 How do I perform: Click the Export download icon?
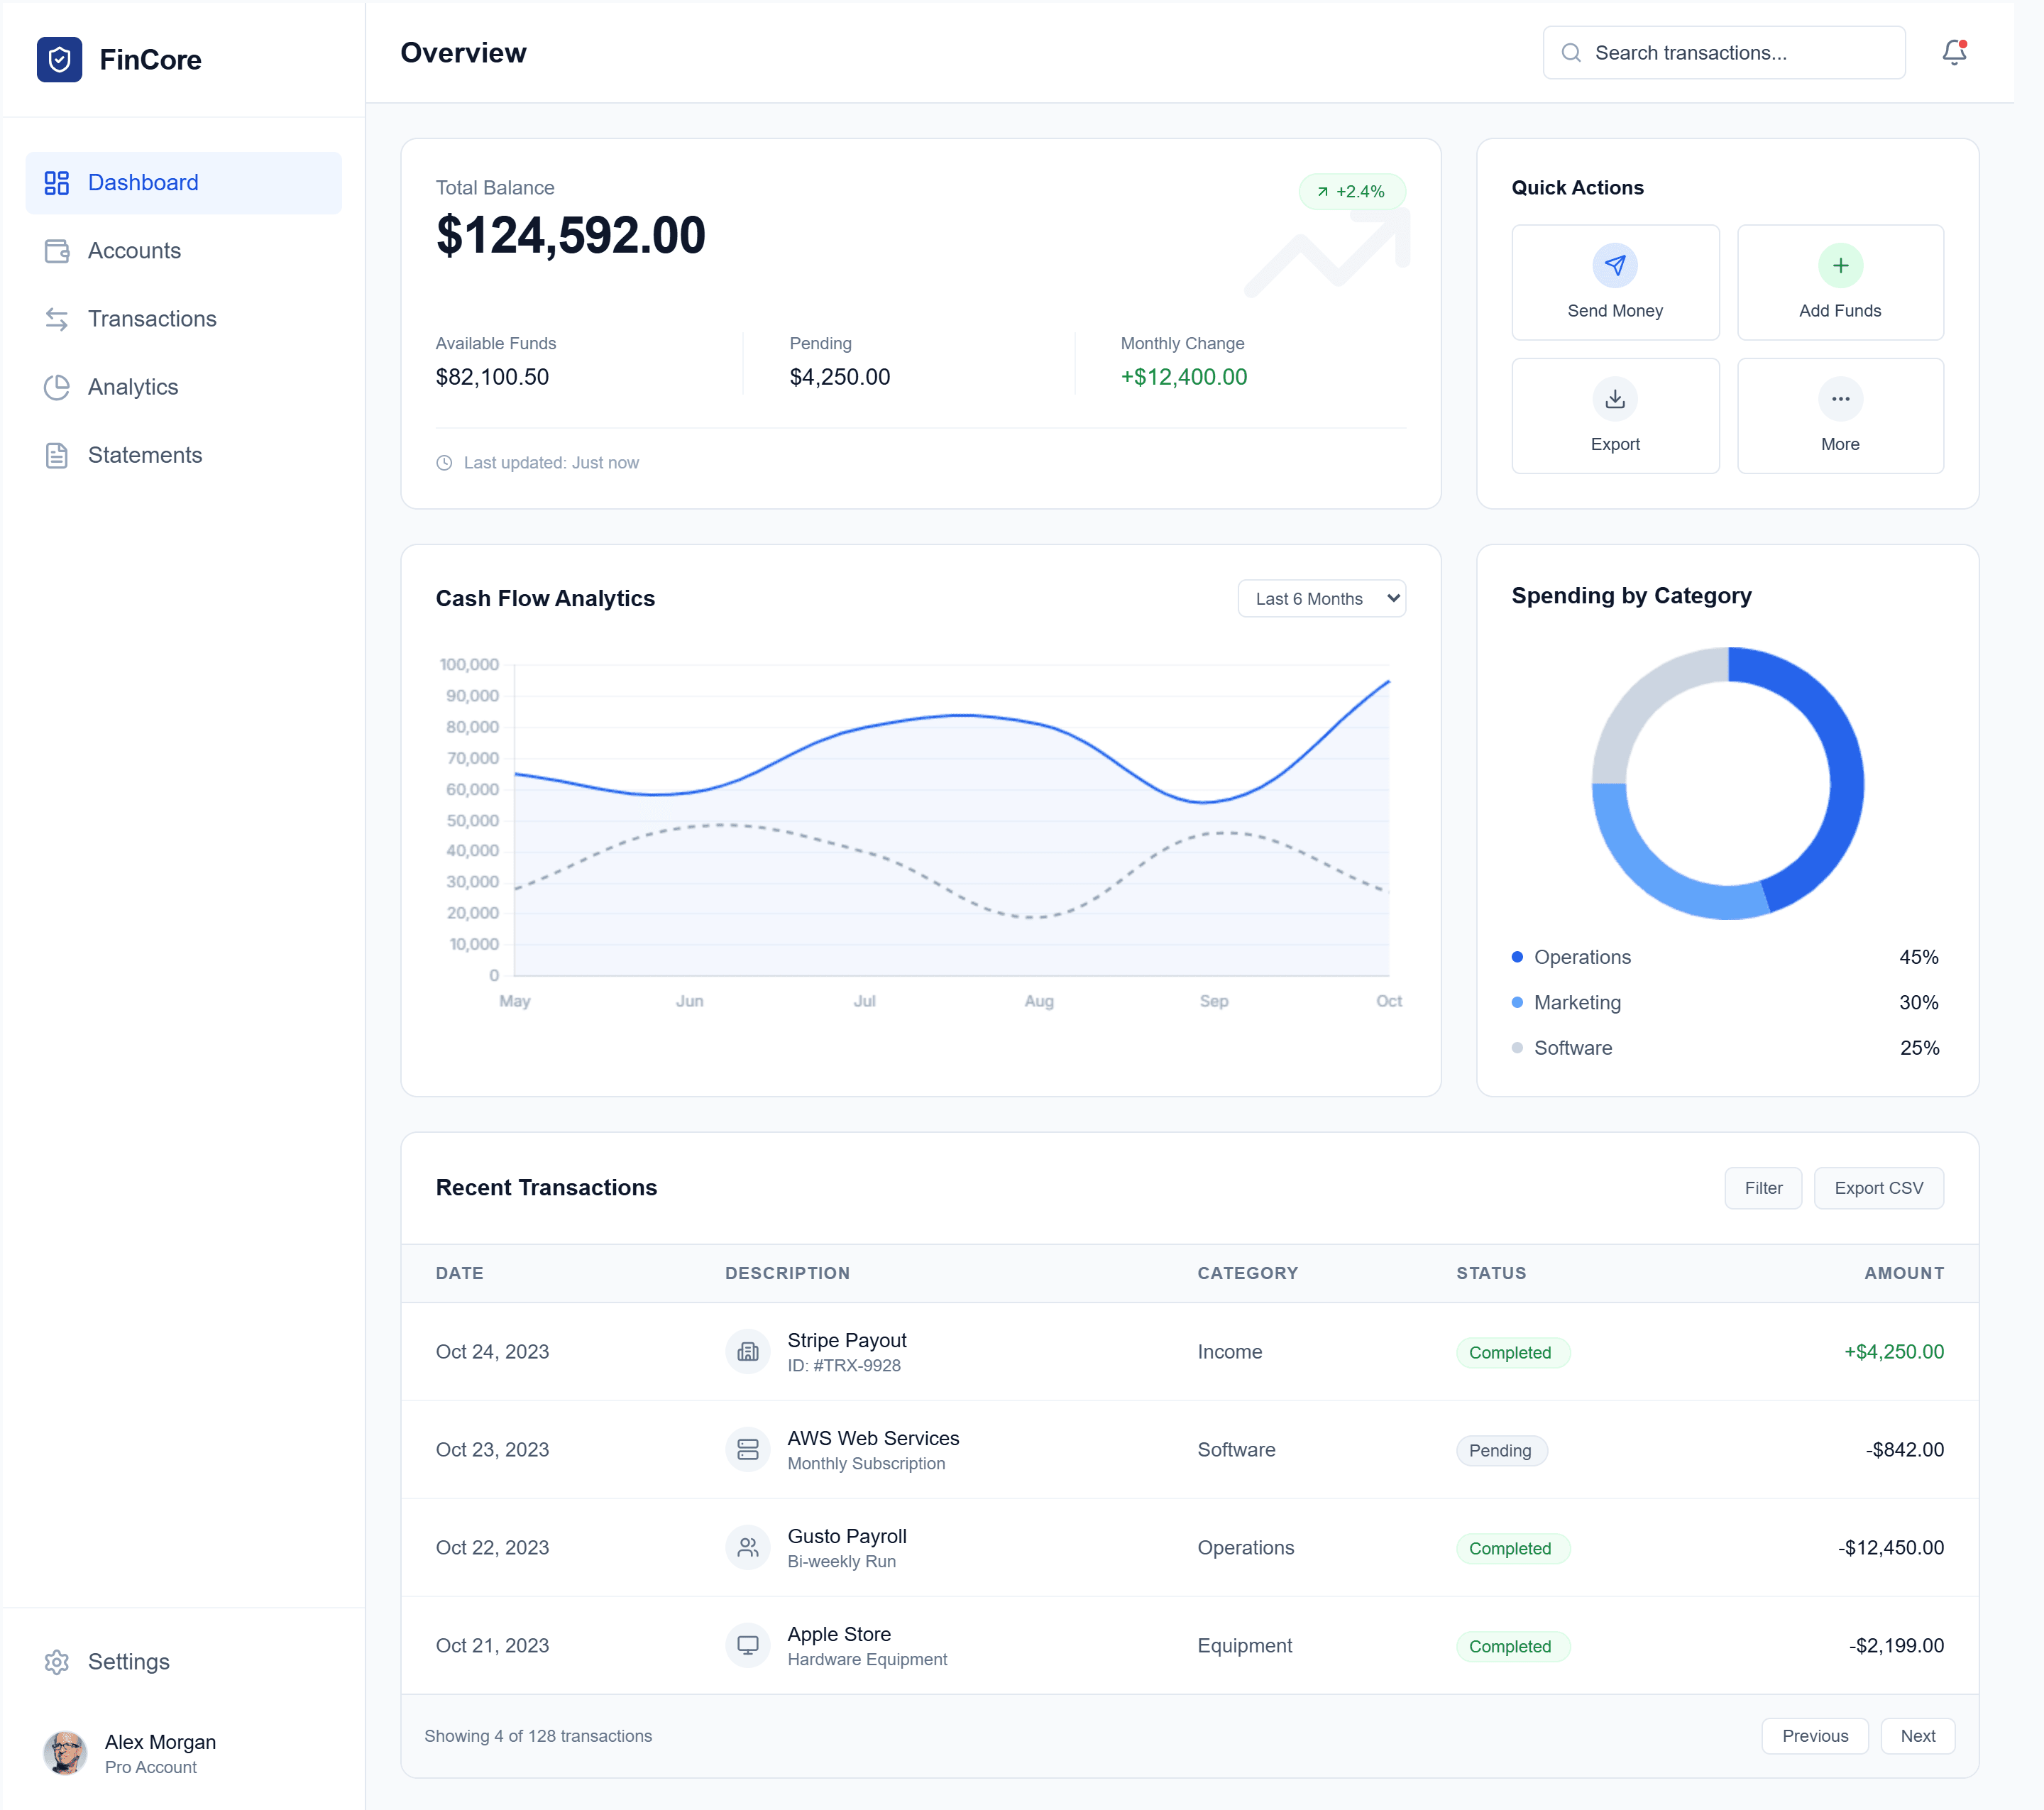click(x=1614, y=399)
